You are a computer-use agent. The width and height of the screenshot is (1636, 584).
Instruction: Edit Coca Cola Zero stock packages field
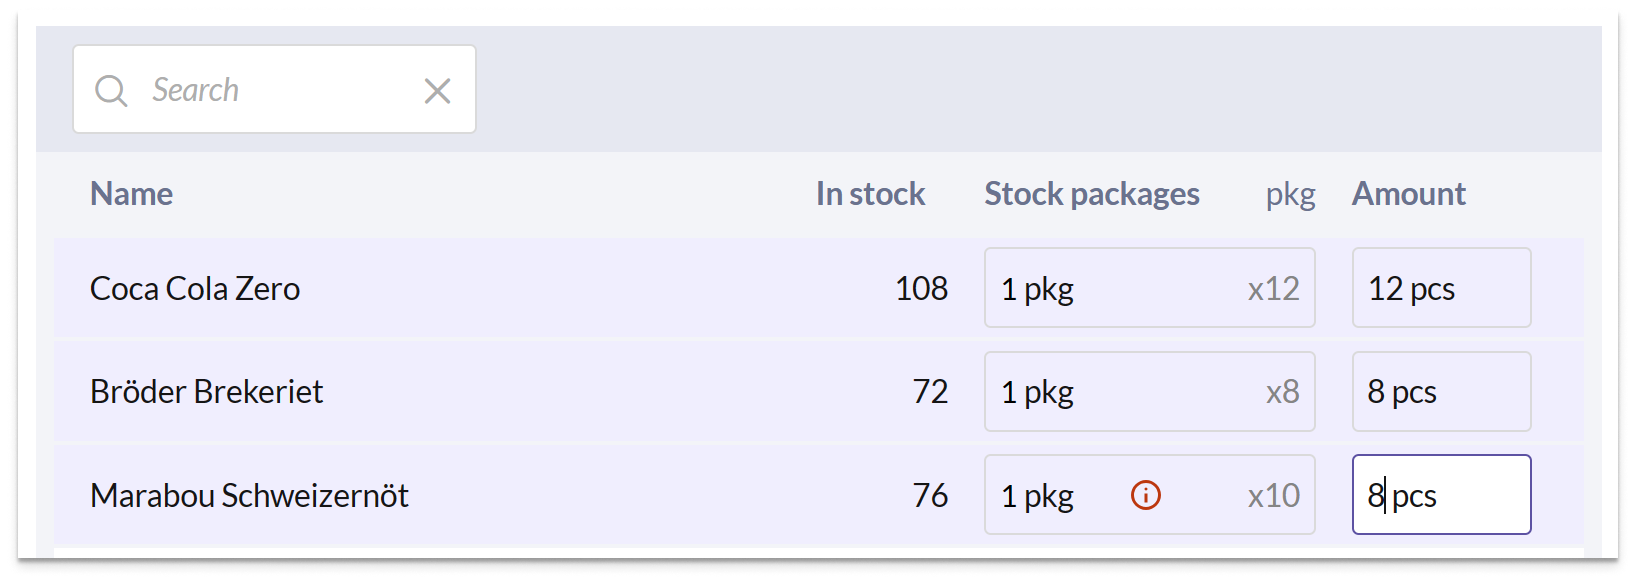pos(1150,288)
